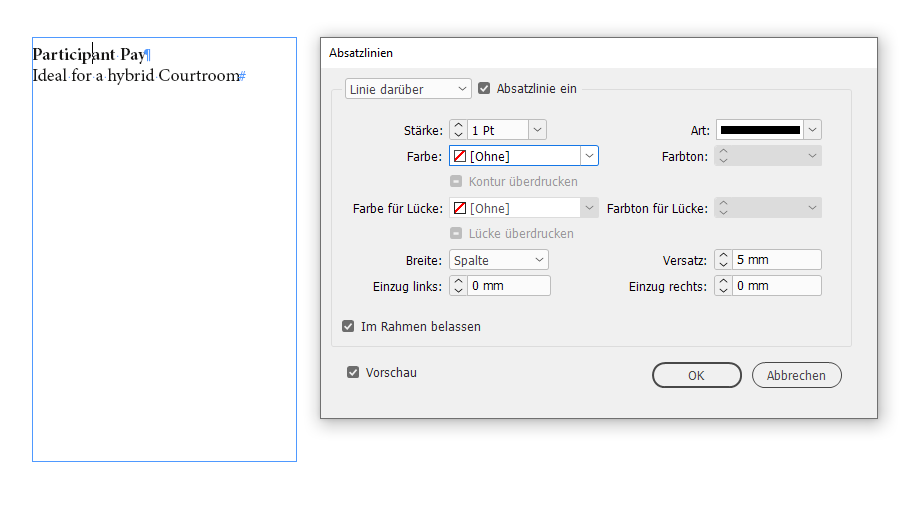919x505 pixels.
Task: Click the Absatzlinien dialog title bar
Action: pyautogui.click(x=598, y=52)
